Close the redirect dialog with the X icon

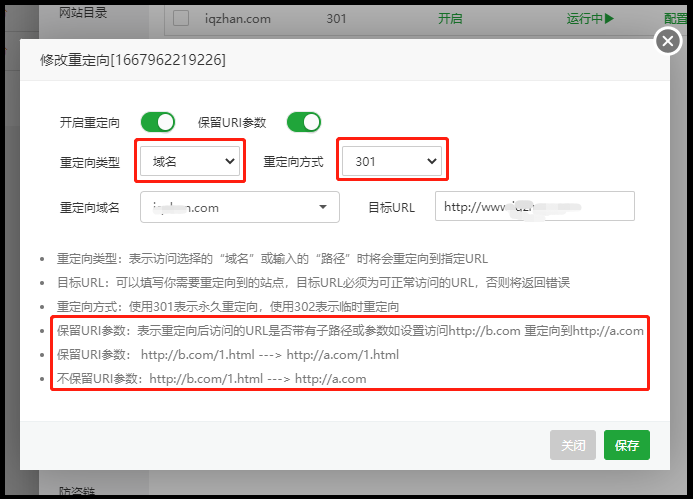[x=667, y=41]
